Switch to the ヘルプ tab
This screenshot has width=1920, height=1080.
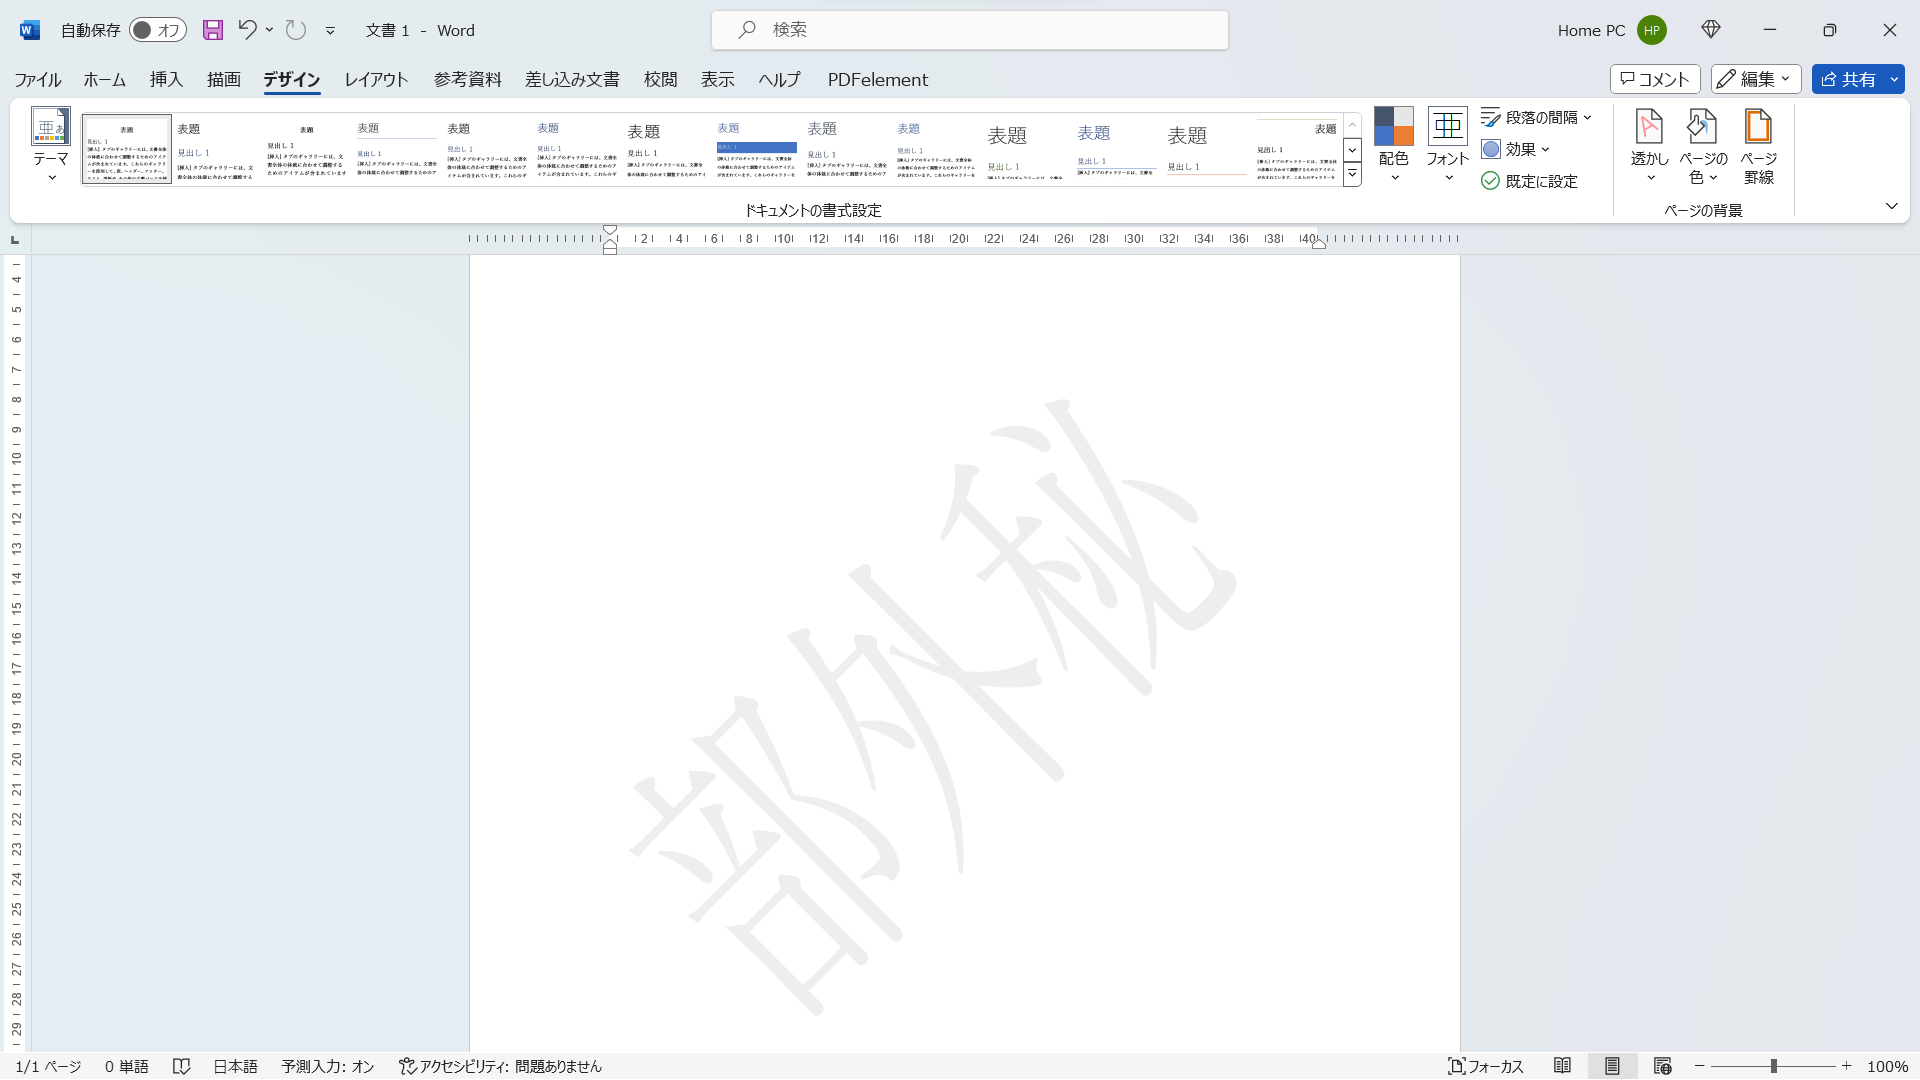[779, 79]
